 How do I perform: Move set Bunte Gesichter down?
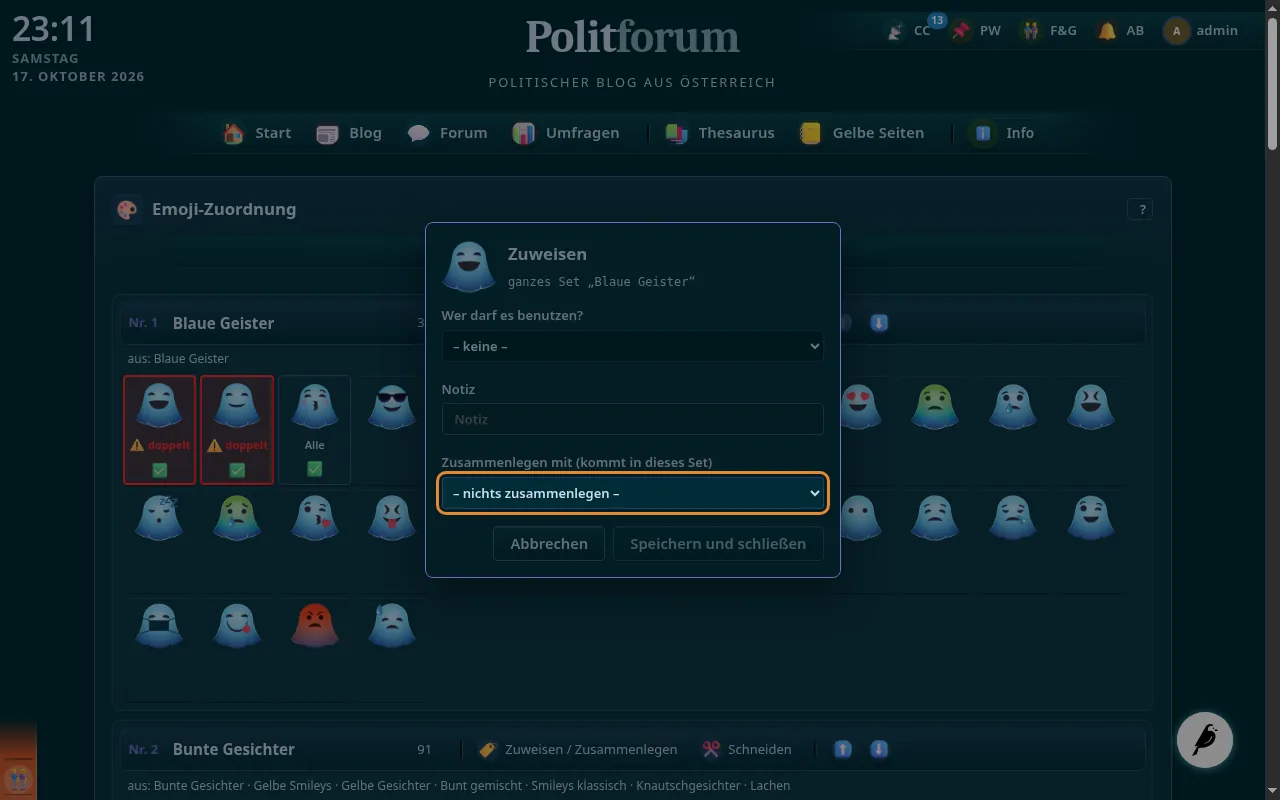pos(879,749)
